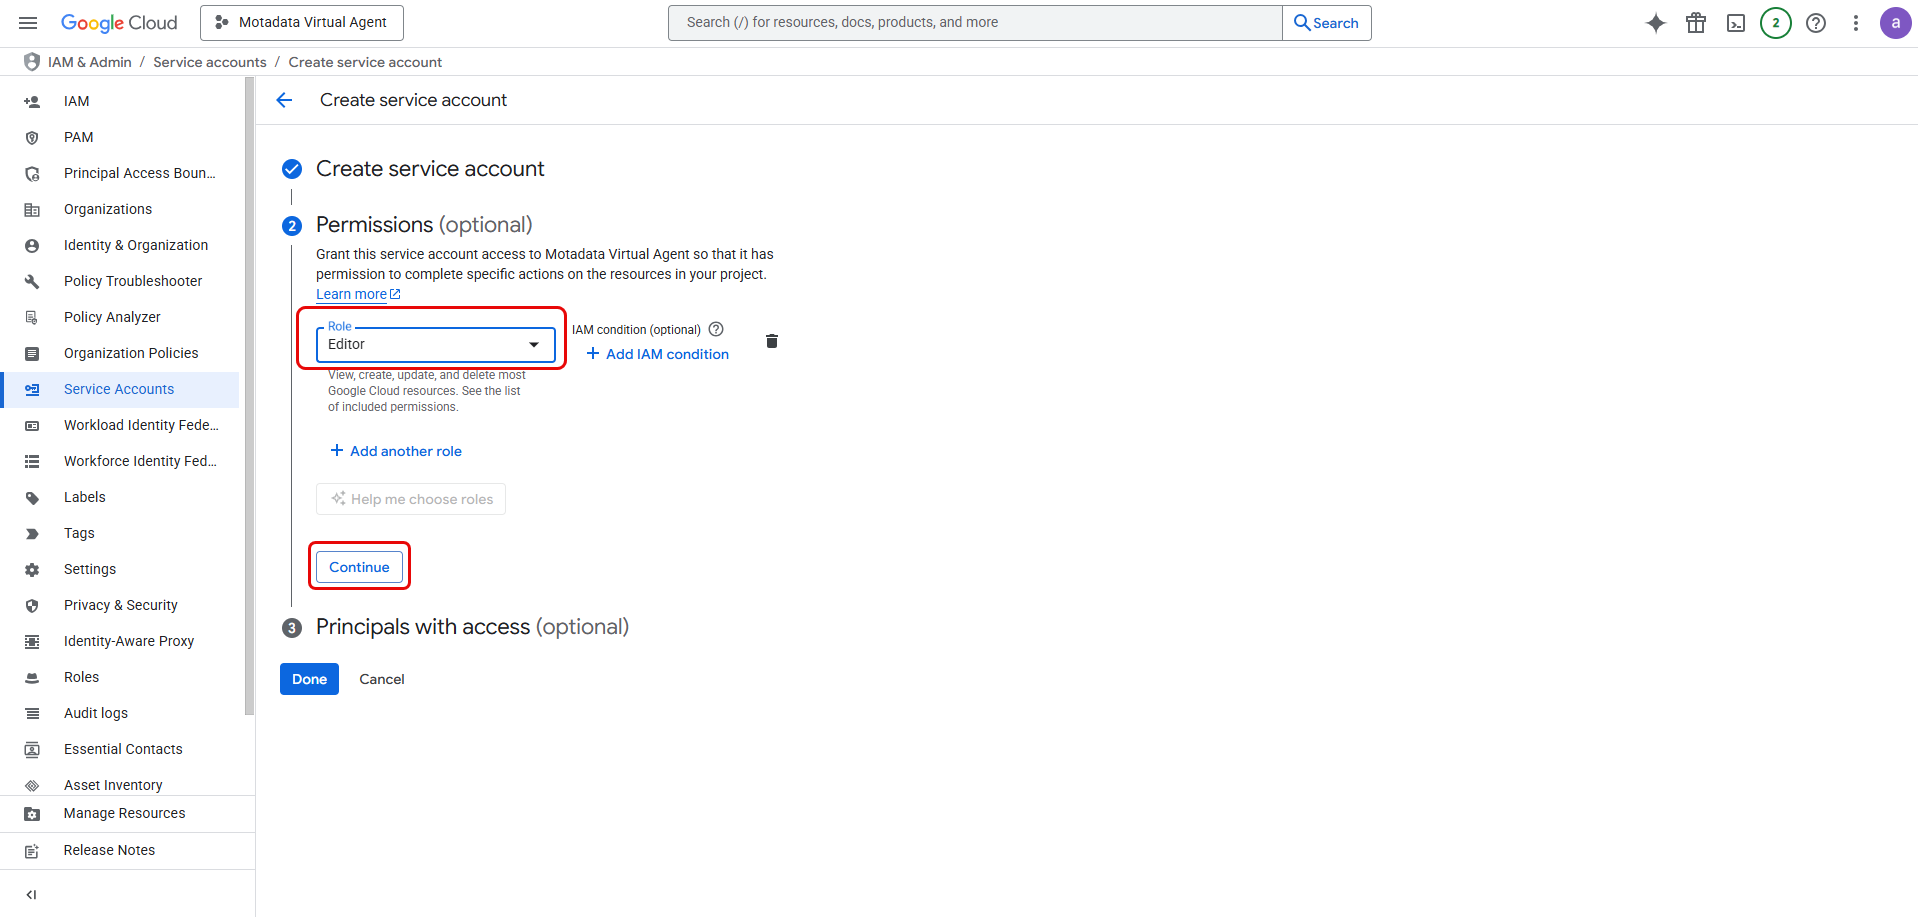Open the notifications badge showing 2
This screenshot has height=917, width=1918.
coord(1776,22)
